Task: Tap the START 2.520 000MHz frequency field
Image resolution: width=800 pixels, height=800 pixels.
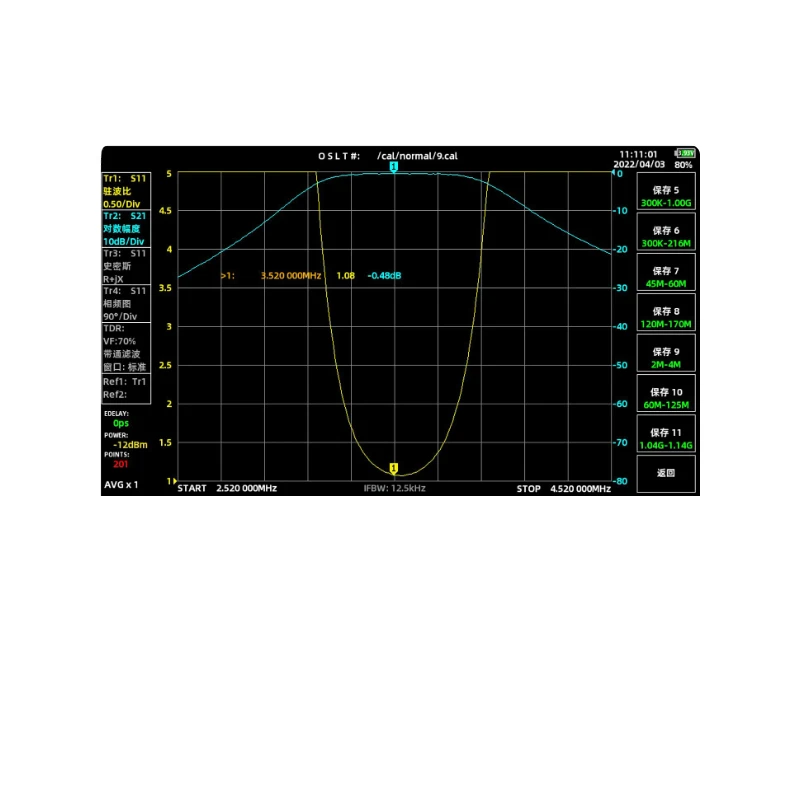Action: click(x=227, y=488)
